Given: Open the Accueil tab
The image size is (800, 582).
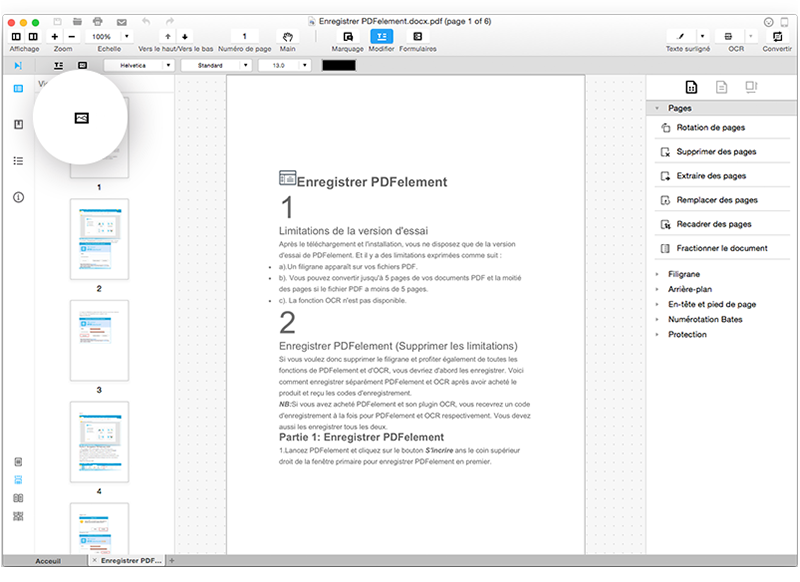Looking at the screenshot, I should 48,561.
